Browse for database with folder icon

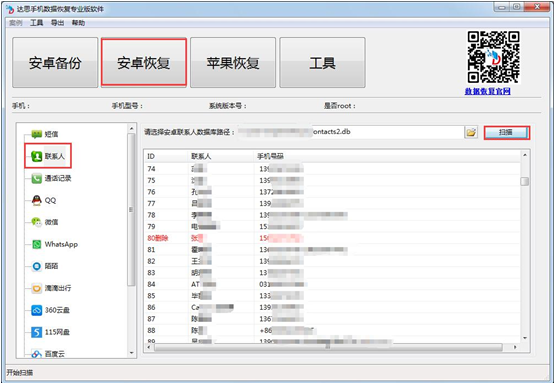coord(471,132)
